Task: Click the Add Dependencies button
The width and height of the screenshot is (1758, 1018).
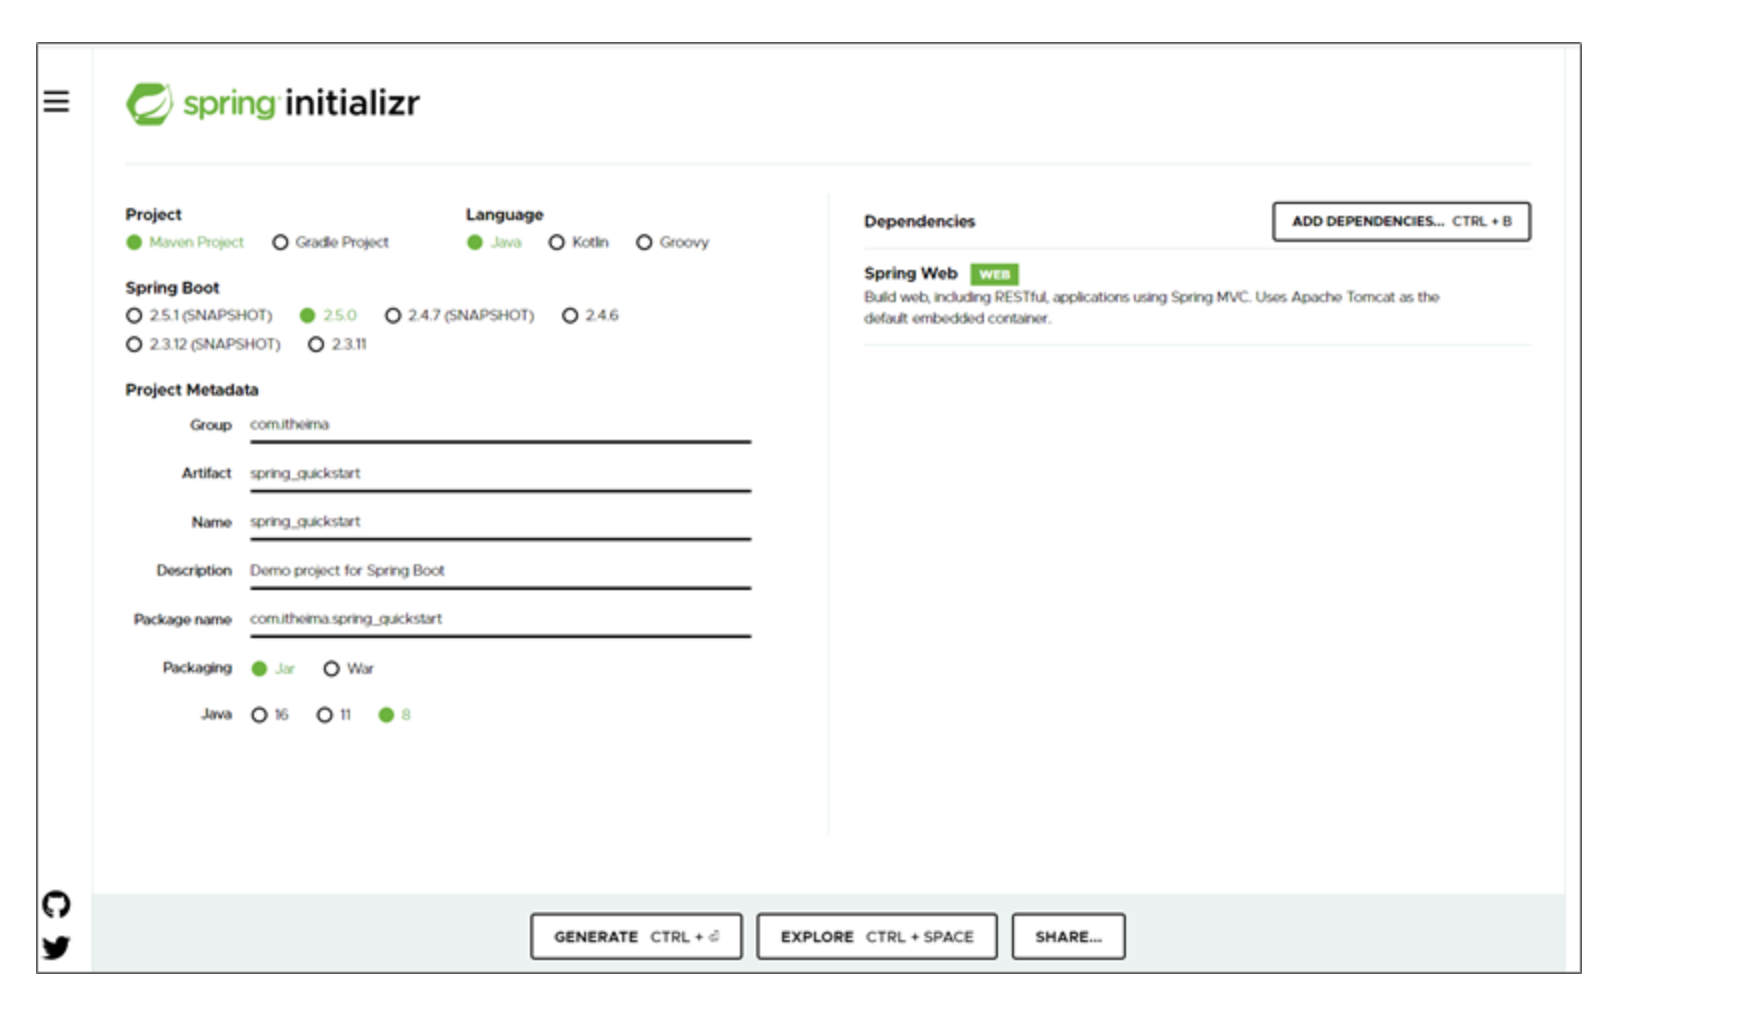Action: coord(1401,221)
